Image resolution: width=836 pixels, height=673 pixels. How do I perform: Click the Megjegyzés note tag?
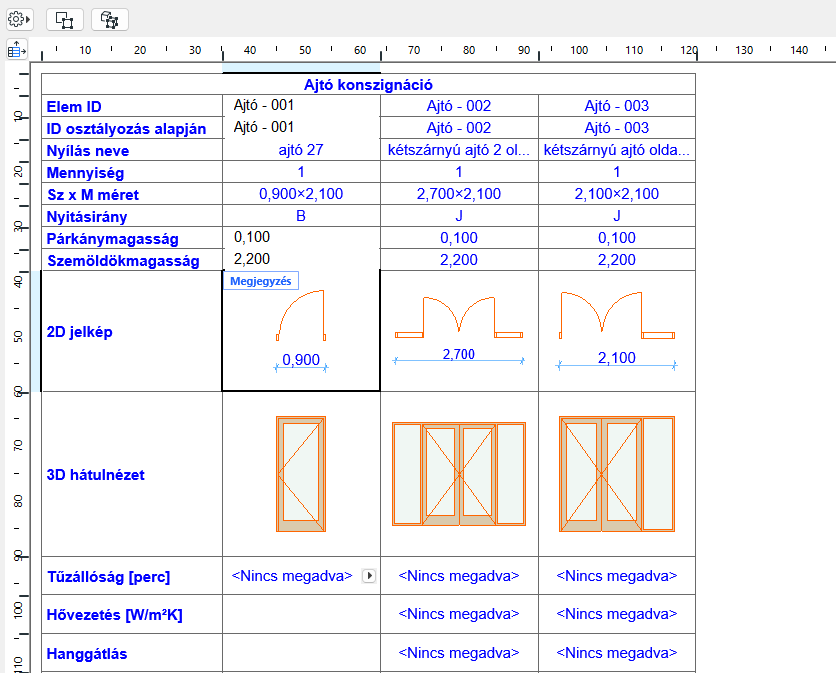260,281
